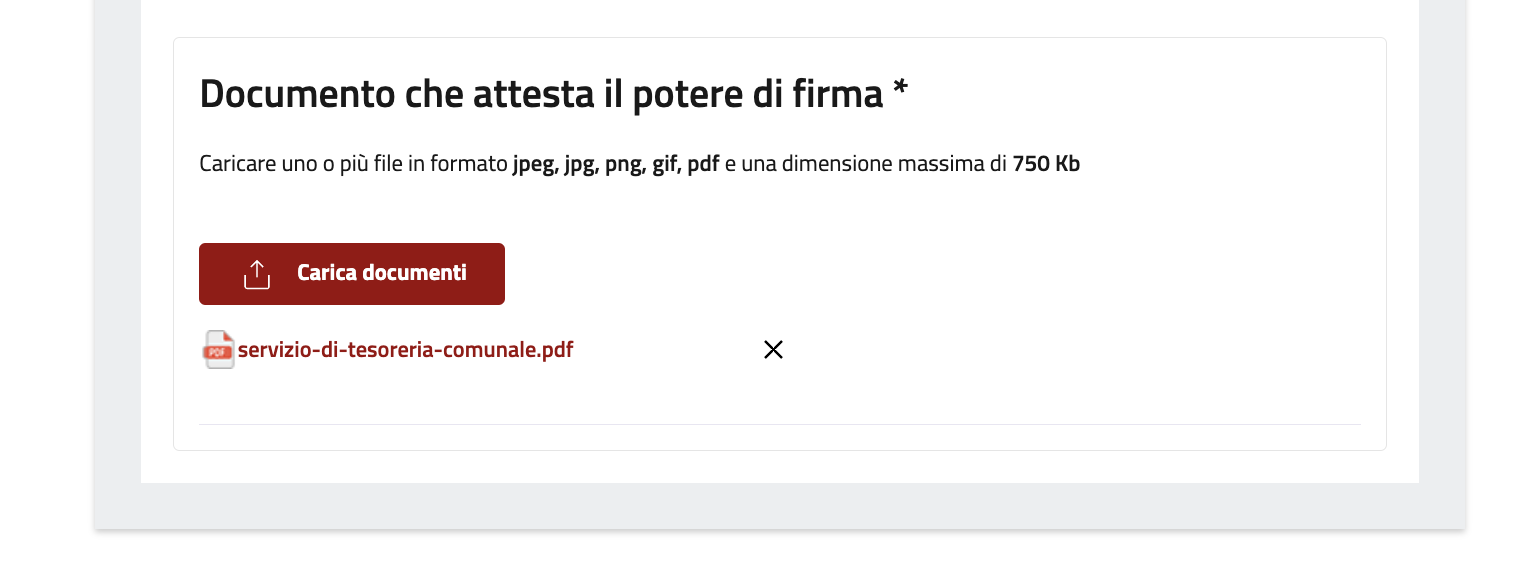Open the servizio-di-tesoreria-comunale.pdf link
The width and height of the screenshot is (1518, 566).
point(405,350)
